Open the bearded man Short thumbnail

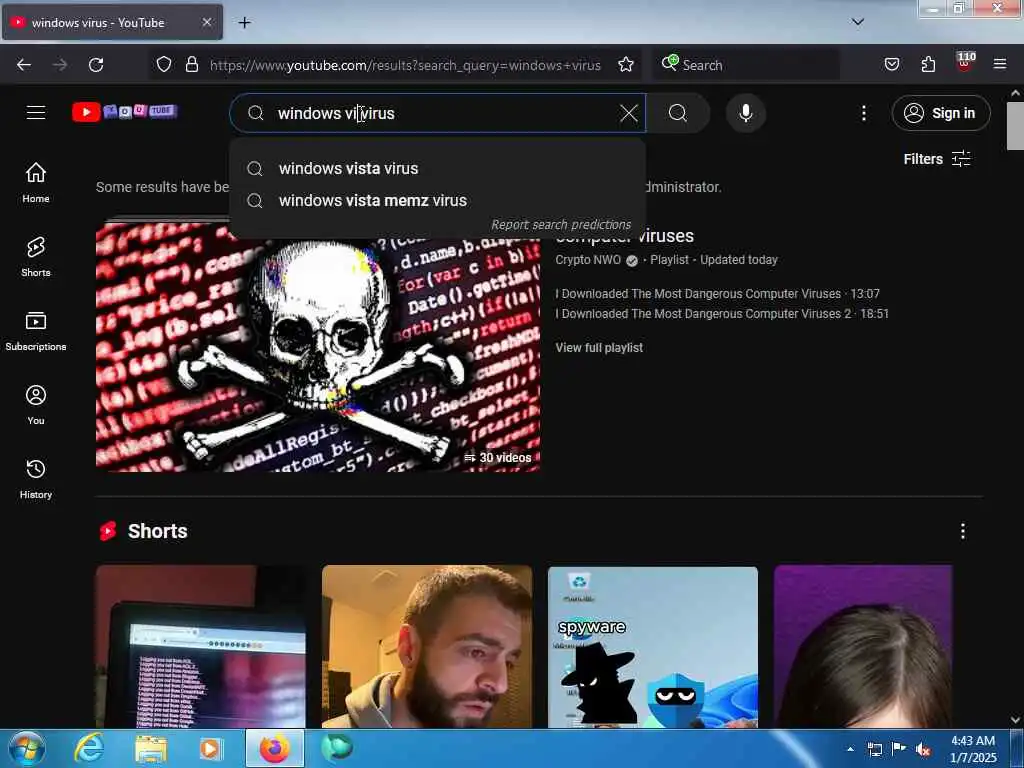427,647
